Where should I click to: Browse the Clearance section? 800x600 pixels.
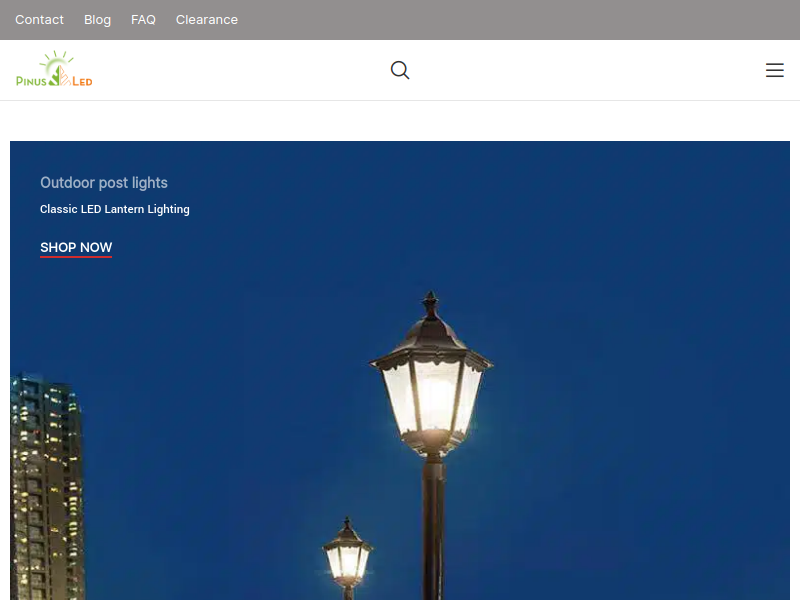pyautogui.click(x=207, y=20)
